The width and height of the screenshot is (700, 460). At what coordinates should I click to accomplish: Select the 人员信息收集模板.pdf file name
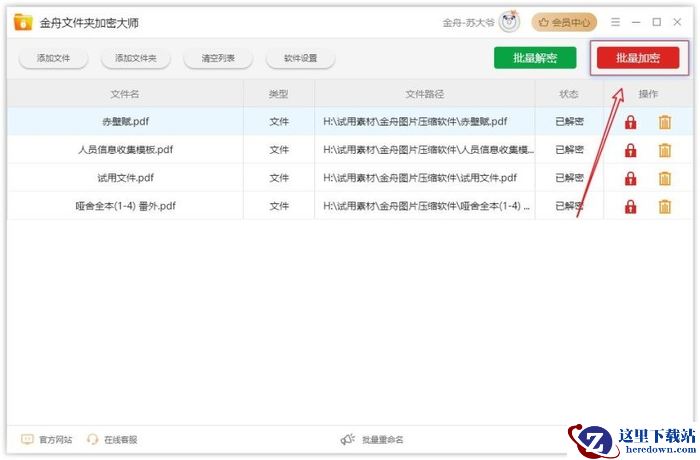pyautogui.click(x=125, y=150)
